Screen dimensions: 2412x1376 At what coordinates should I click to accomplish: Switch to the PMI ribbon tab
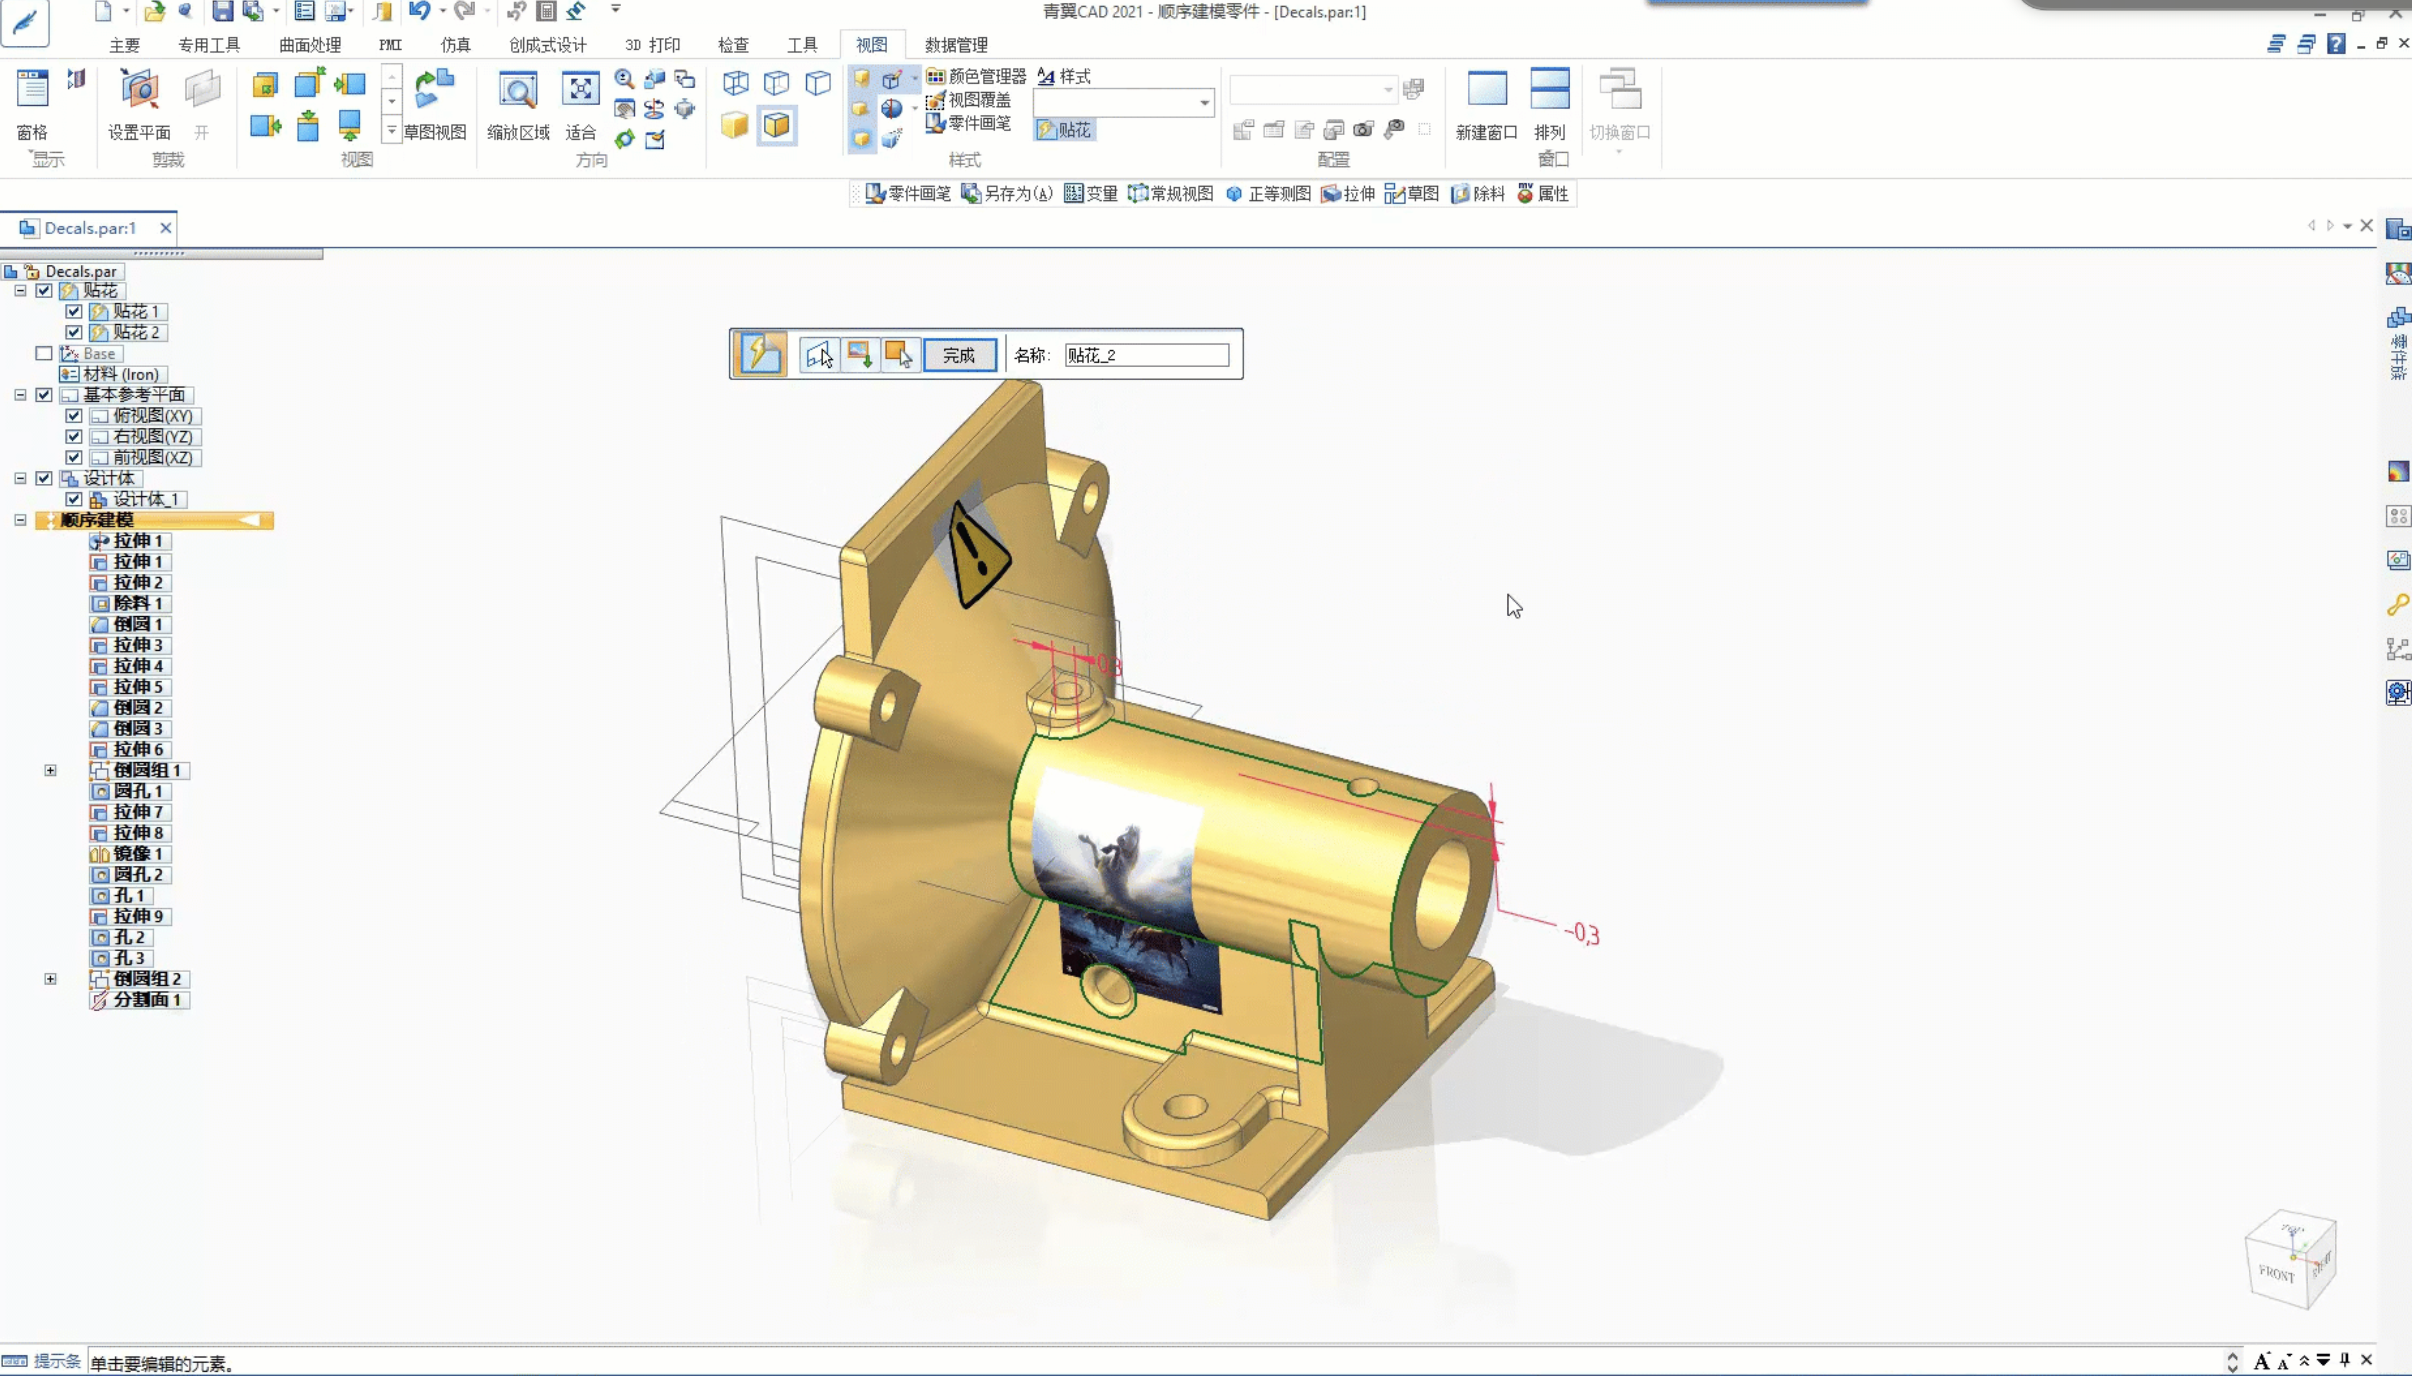coord(390,45)
